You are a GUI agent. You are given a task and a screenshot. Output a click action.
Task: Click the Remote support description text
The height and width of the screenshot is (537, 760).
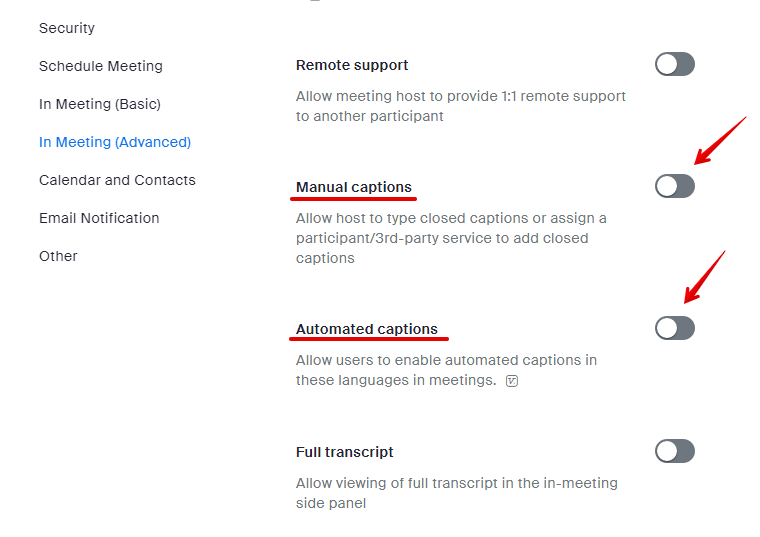click(460, 106)
